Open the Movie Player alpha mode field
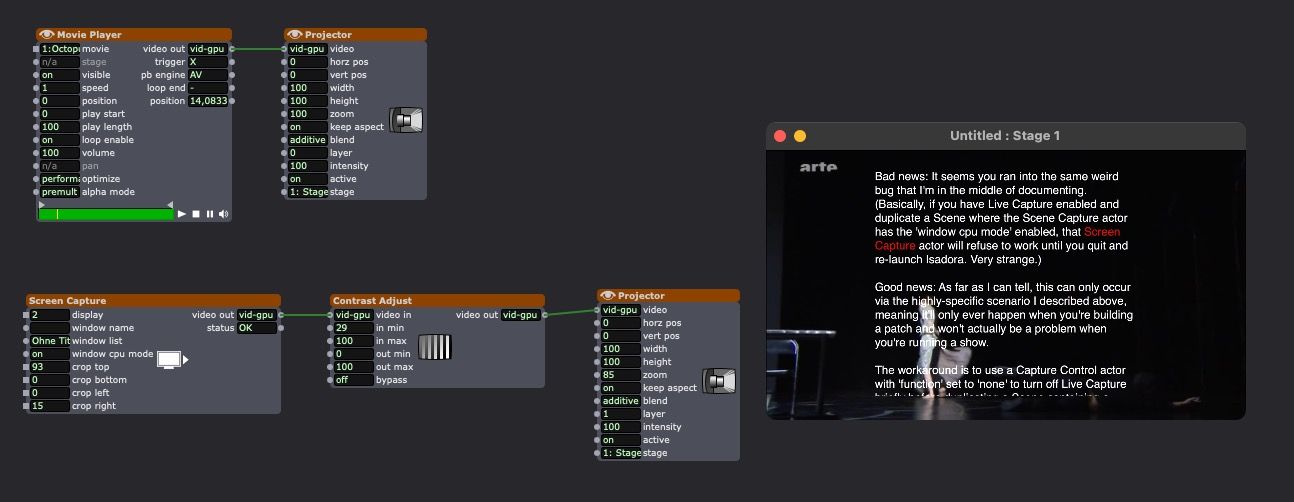The width and height of the screenshot is (1294, 502). point(59,192)
